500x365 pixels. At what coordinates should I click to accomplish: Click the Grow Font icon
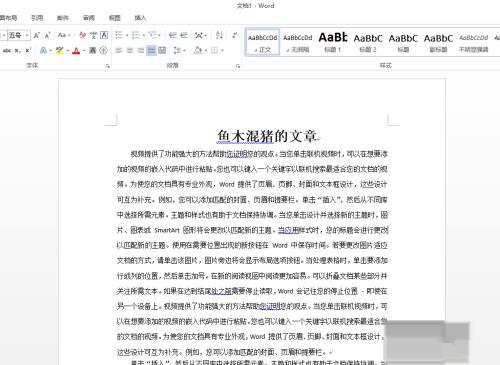tap(37, 35)
